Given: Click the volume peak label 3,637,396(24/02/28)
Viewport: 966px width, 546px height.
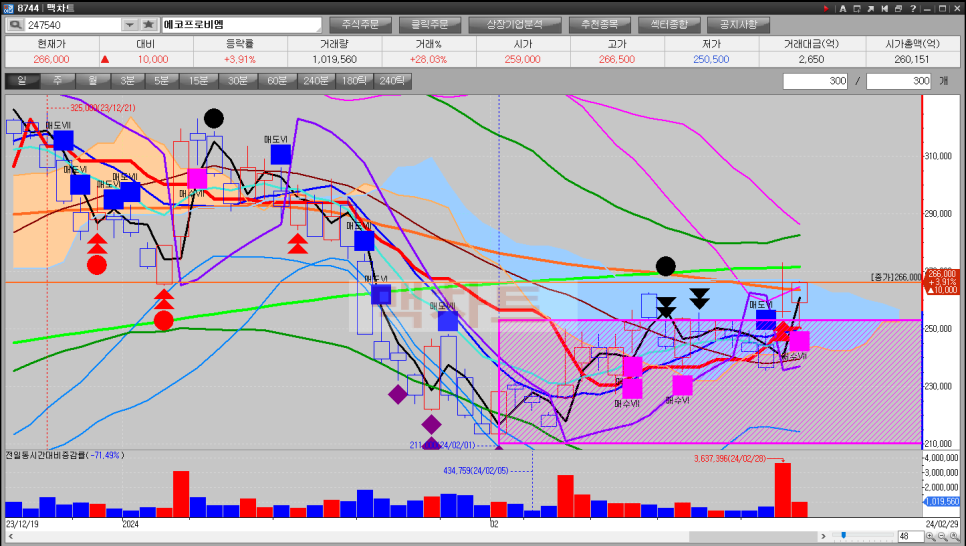Looking at the screenshot, I should (729, 458).
